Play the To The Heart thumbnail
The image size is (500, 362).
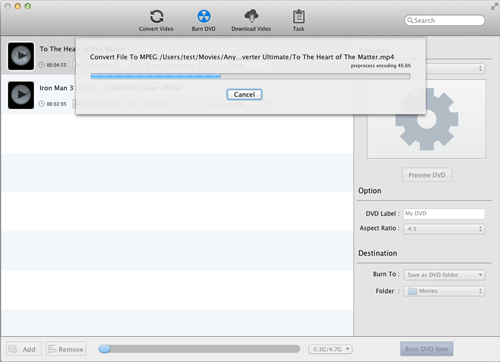tap(21, 56)
